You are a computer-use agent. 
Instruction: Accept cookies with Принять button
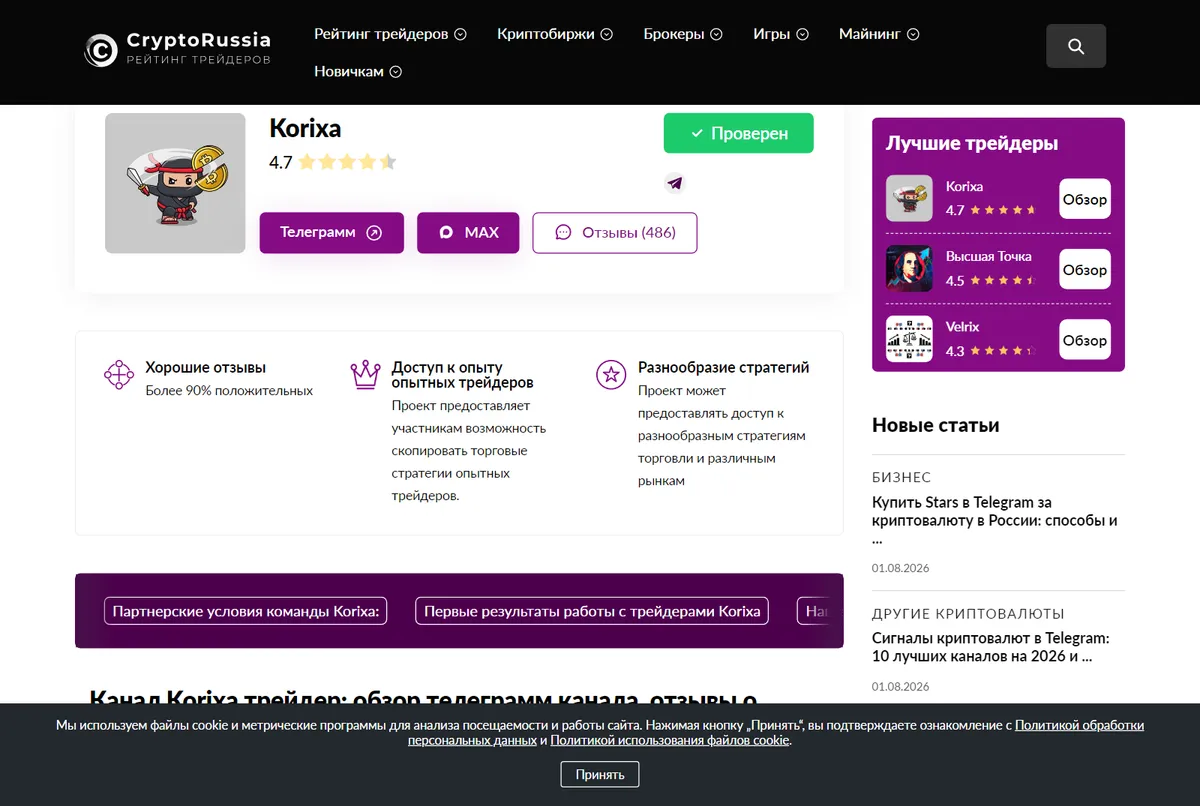[x=600, y=774]
